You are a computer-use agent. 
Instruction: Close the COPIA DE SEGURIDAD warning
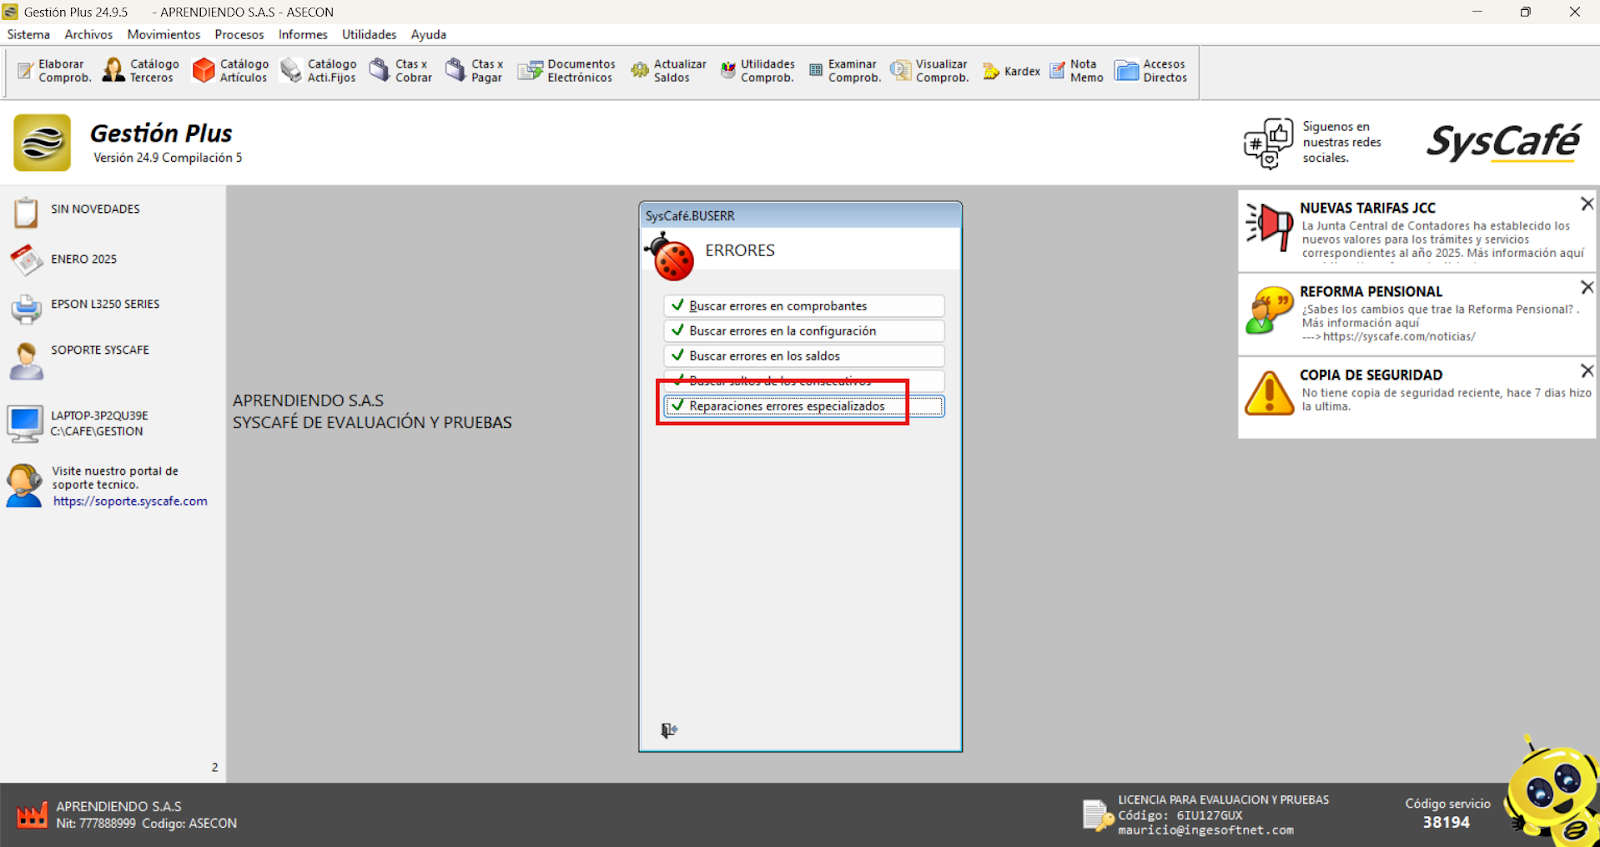pyautogui.click(x=1586, y=371)
